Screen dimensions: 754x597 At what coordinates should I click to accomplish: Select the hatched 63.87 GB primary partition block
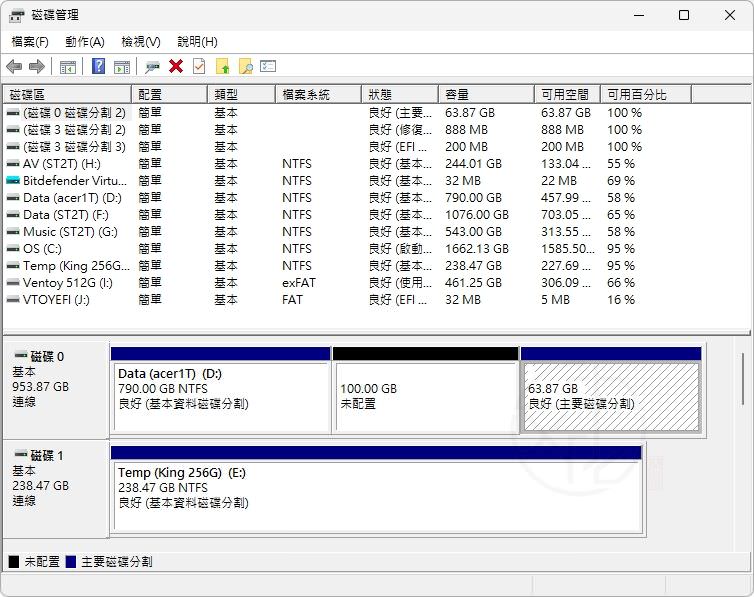tap(611, 389)
